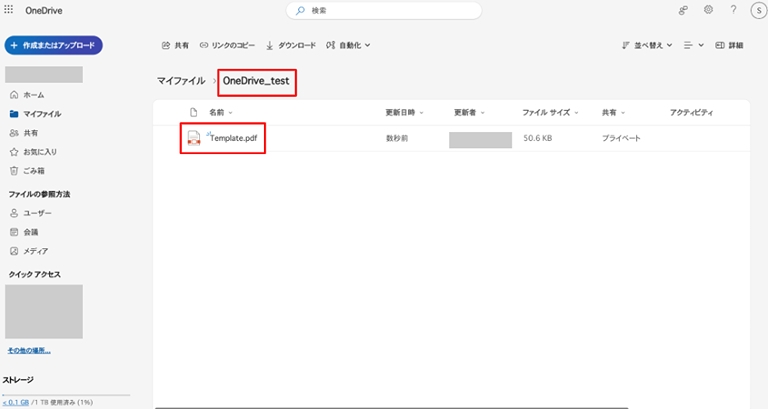The image size is (768, 409).
Task: Open the help question mark icon
Action: point(733,10)
